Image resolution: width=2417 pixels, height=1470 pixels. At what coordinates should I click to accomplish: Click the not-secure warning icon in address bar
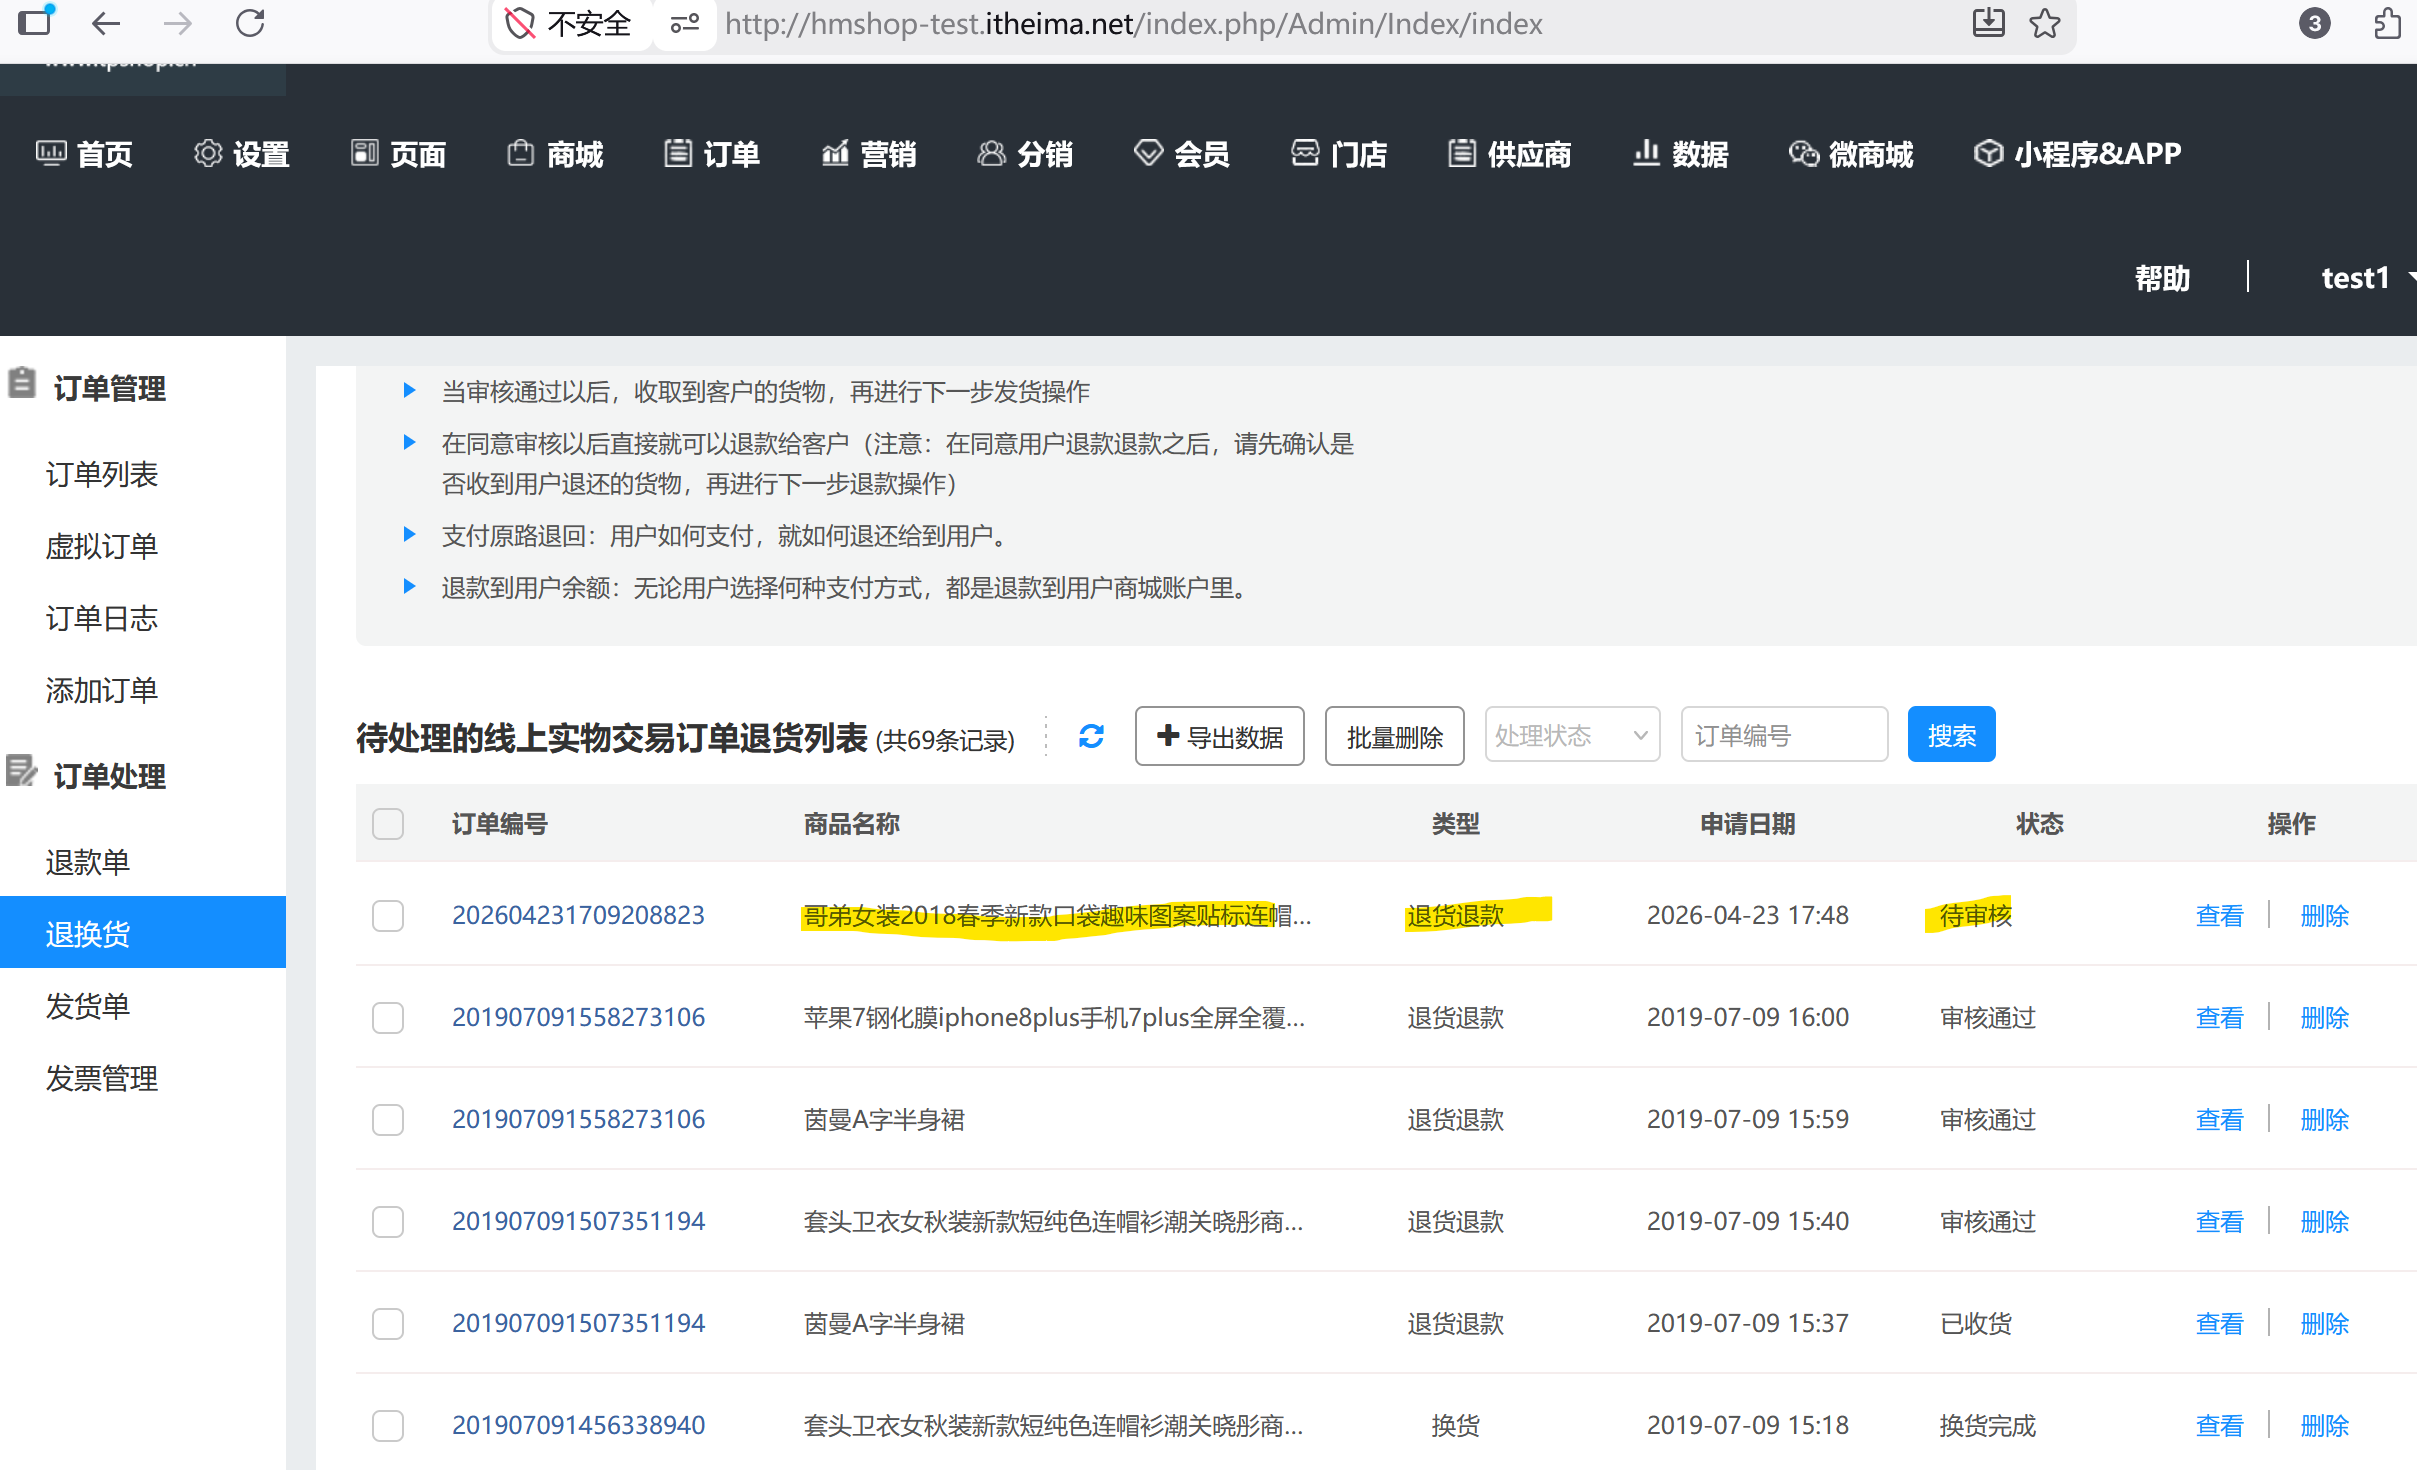520,23
